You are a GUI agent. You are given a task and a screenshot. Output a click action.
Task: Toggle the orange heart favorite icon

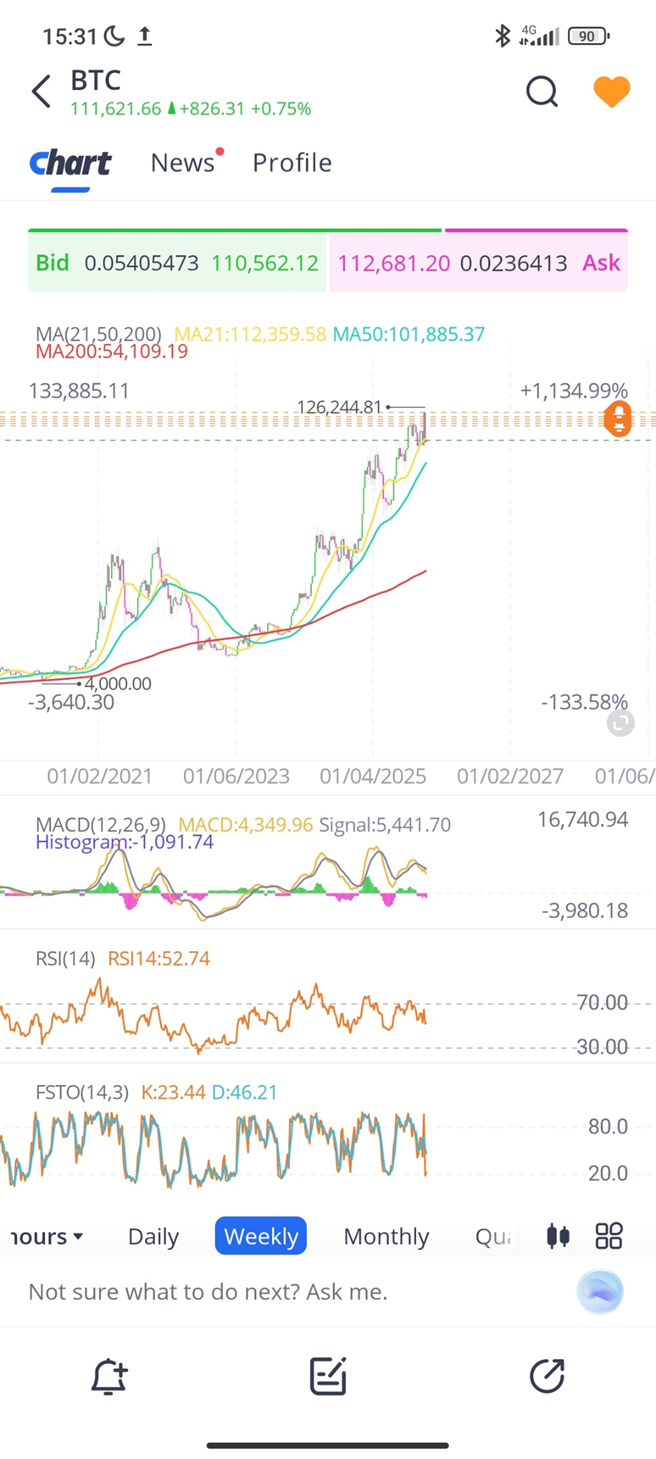tap(611, 92)
